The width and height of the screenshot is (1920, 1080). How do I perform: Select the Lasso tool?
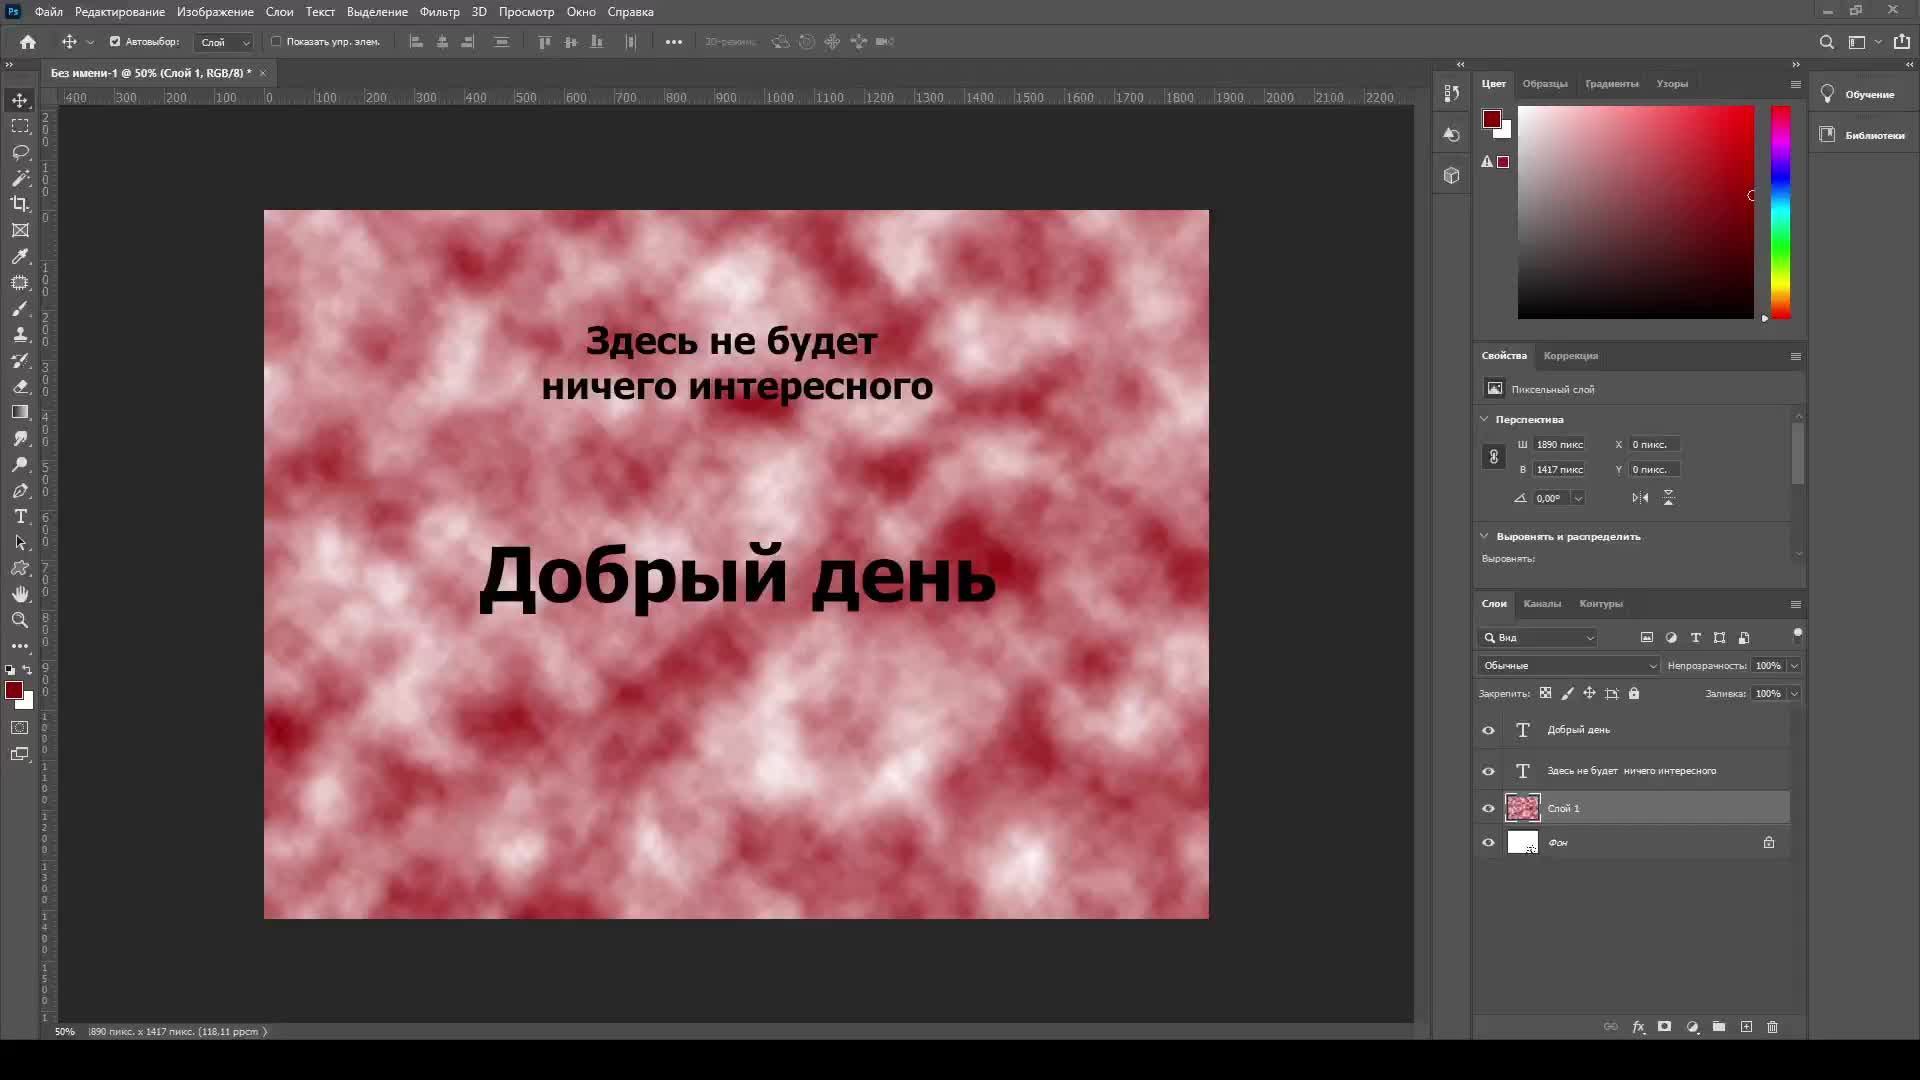click(20, 152)
